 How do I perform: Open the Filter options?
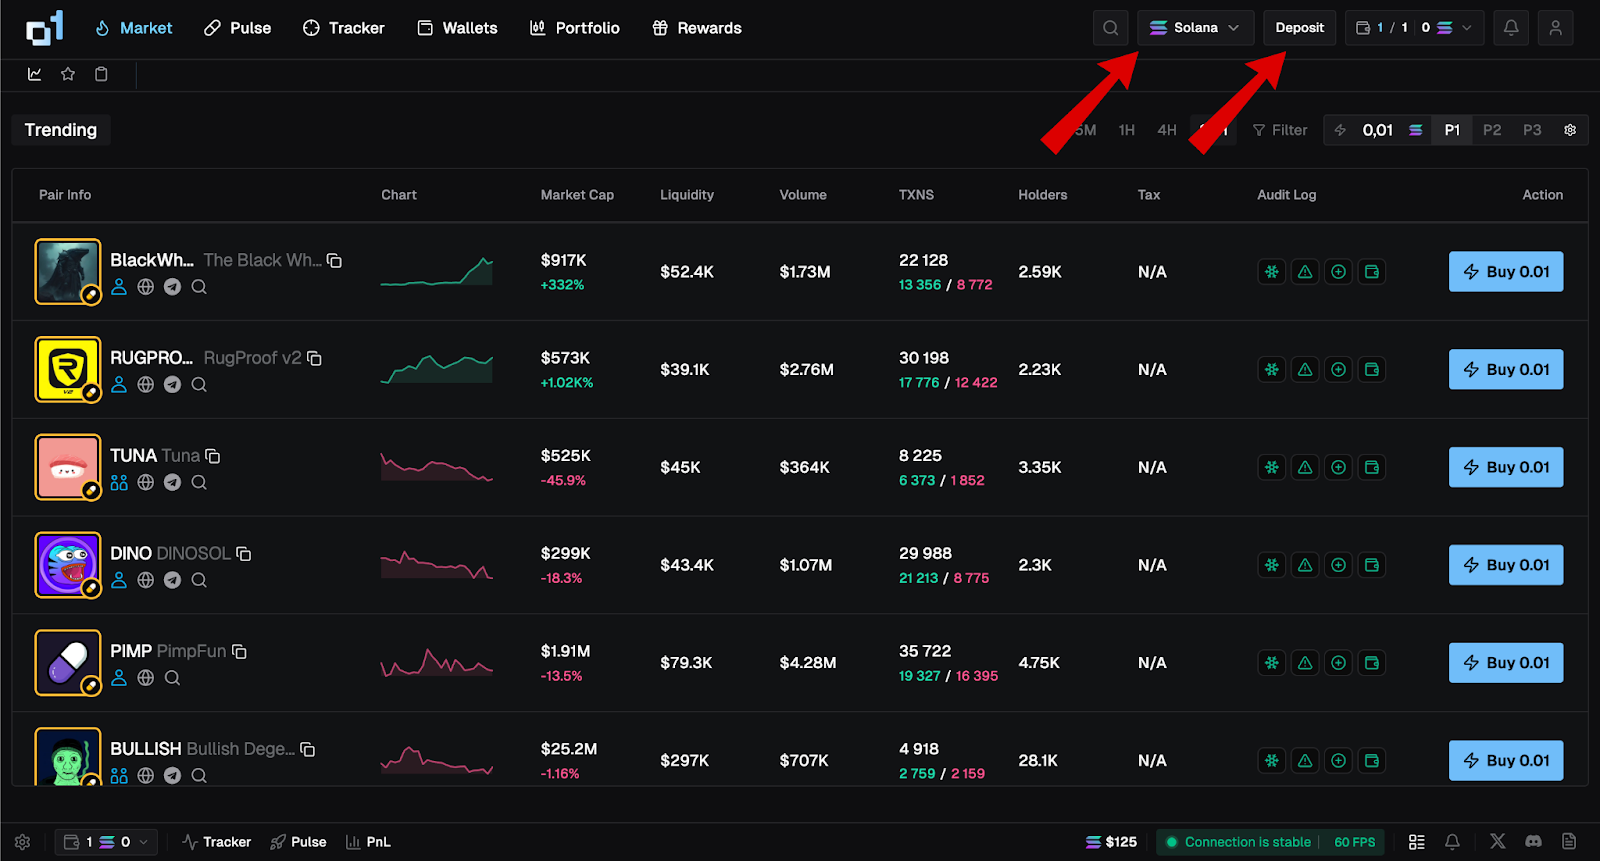pos(1280,130)
